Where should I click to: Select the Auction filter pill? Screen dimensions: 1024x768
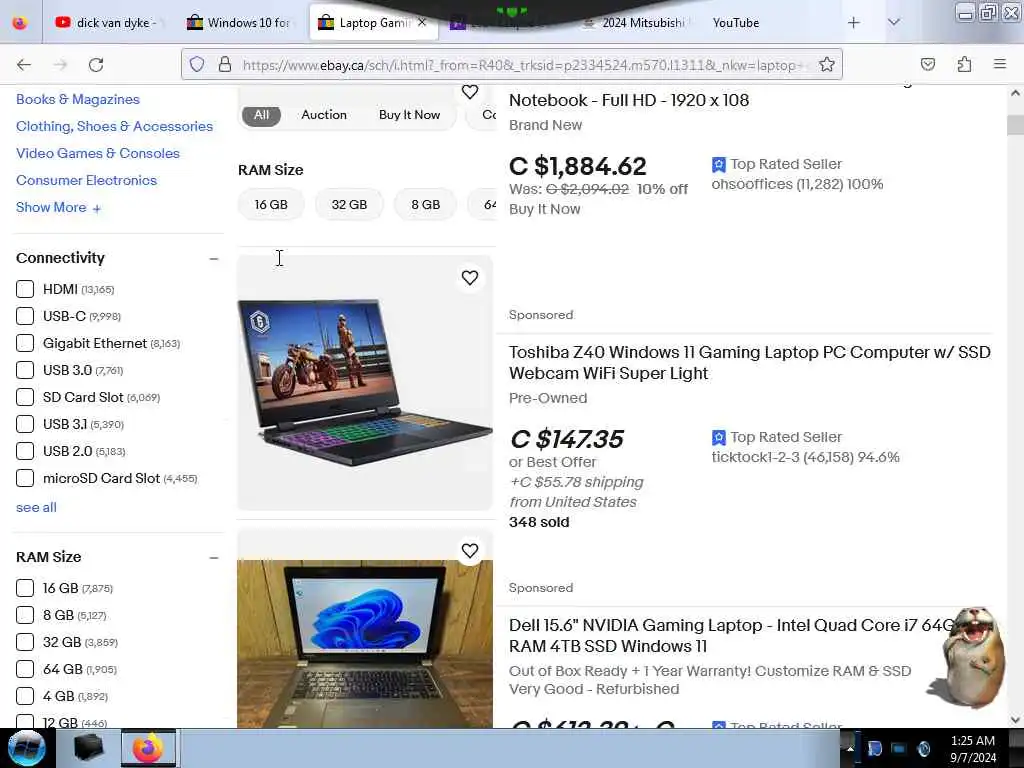(x=324, y=115)
